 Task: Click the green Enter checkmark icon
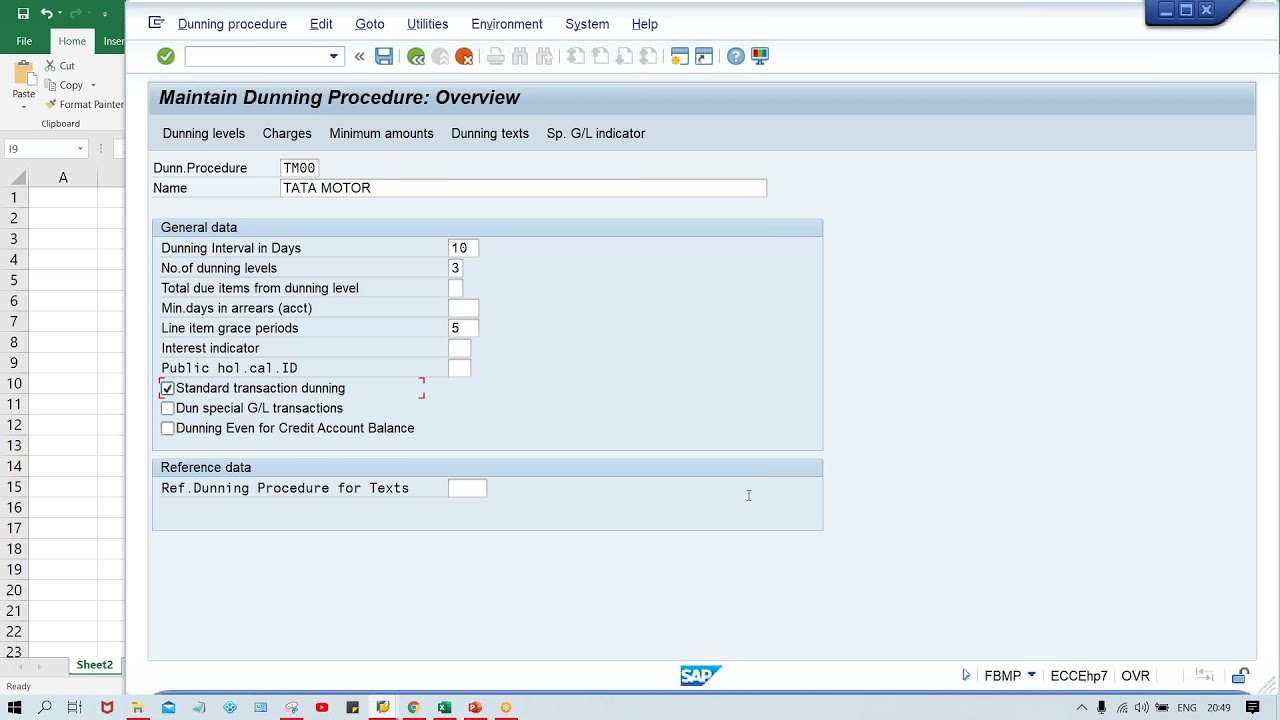(166, 56)
